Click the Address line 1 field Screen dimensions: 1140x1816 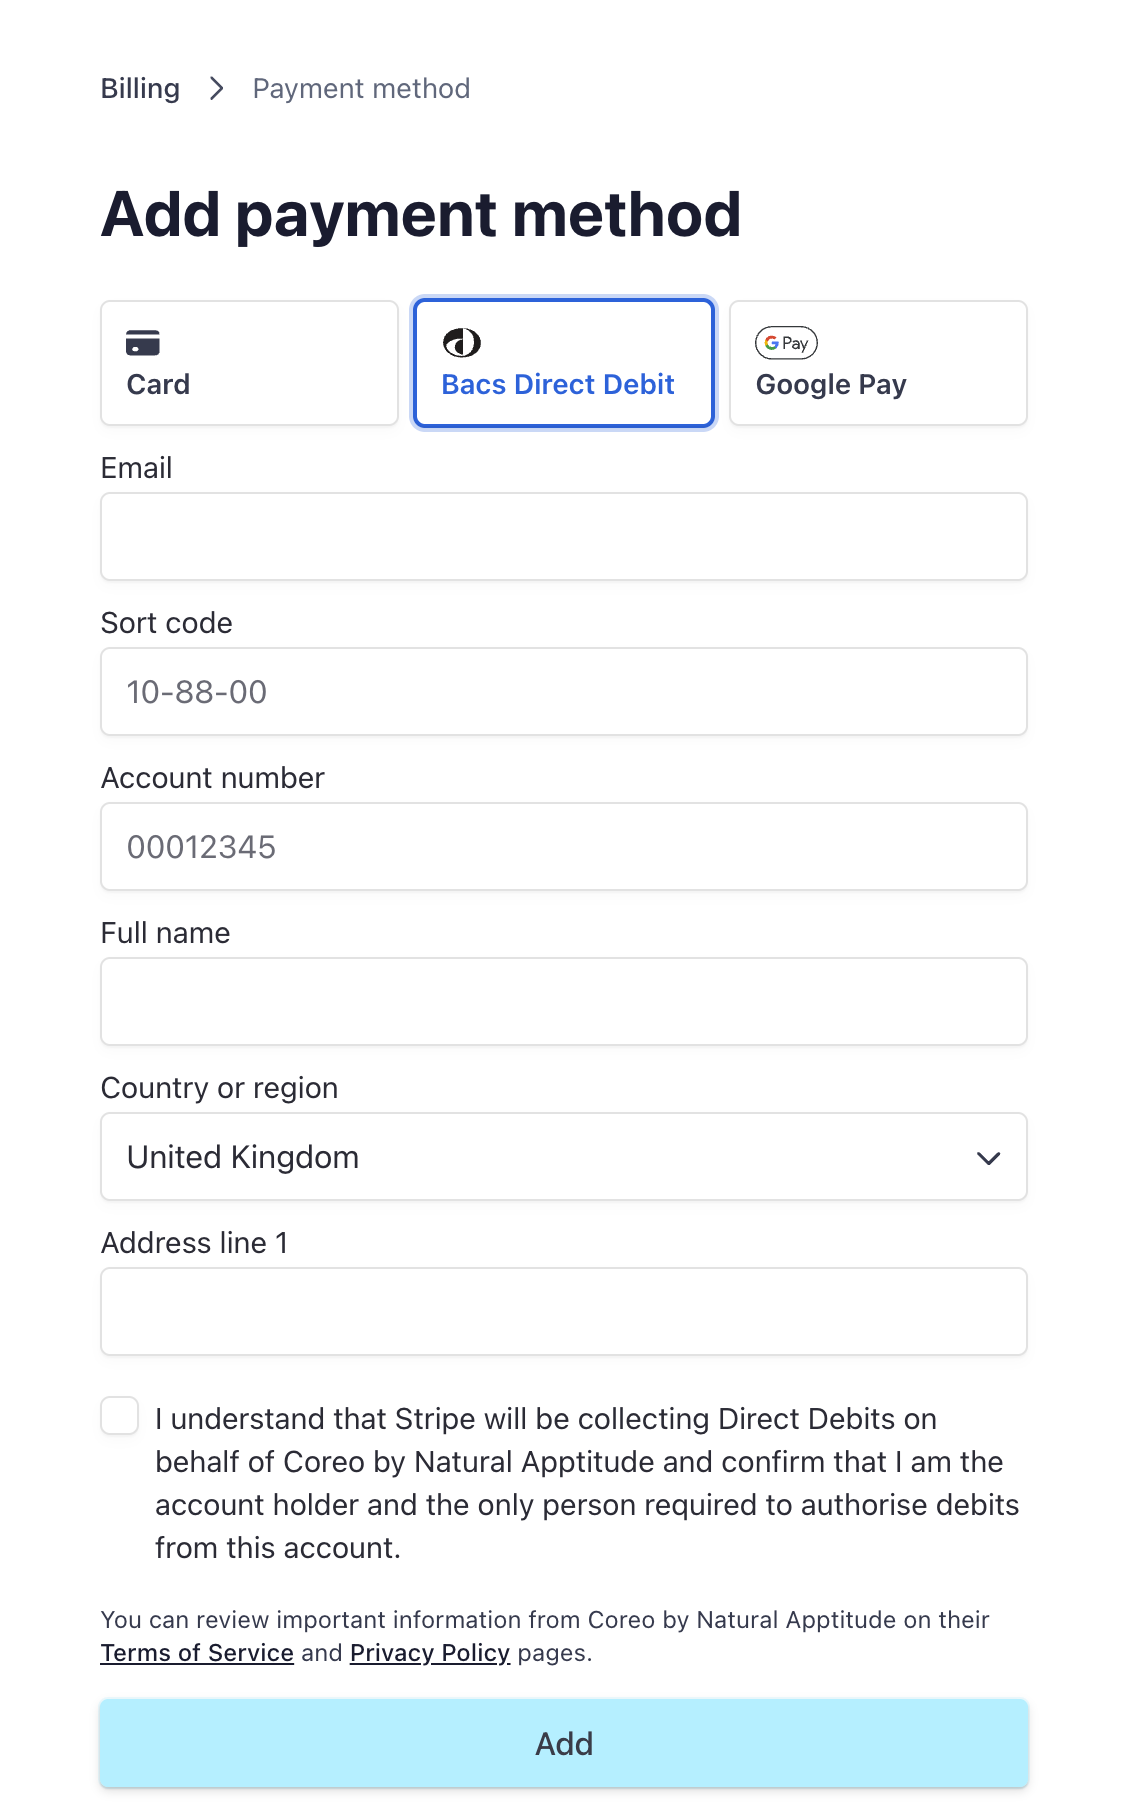click(x=564, y=1312)
